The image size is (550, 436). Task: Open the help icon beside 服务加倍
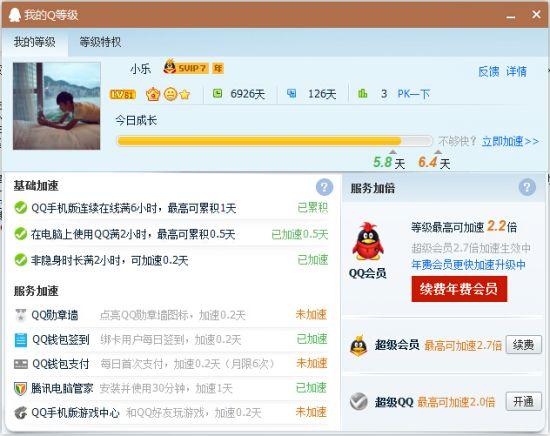pyautogui.click(x=527, y=187)
